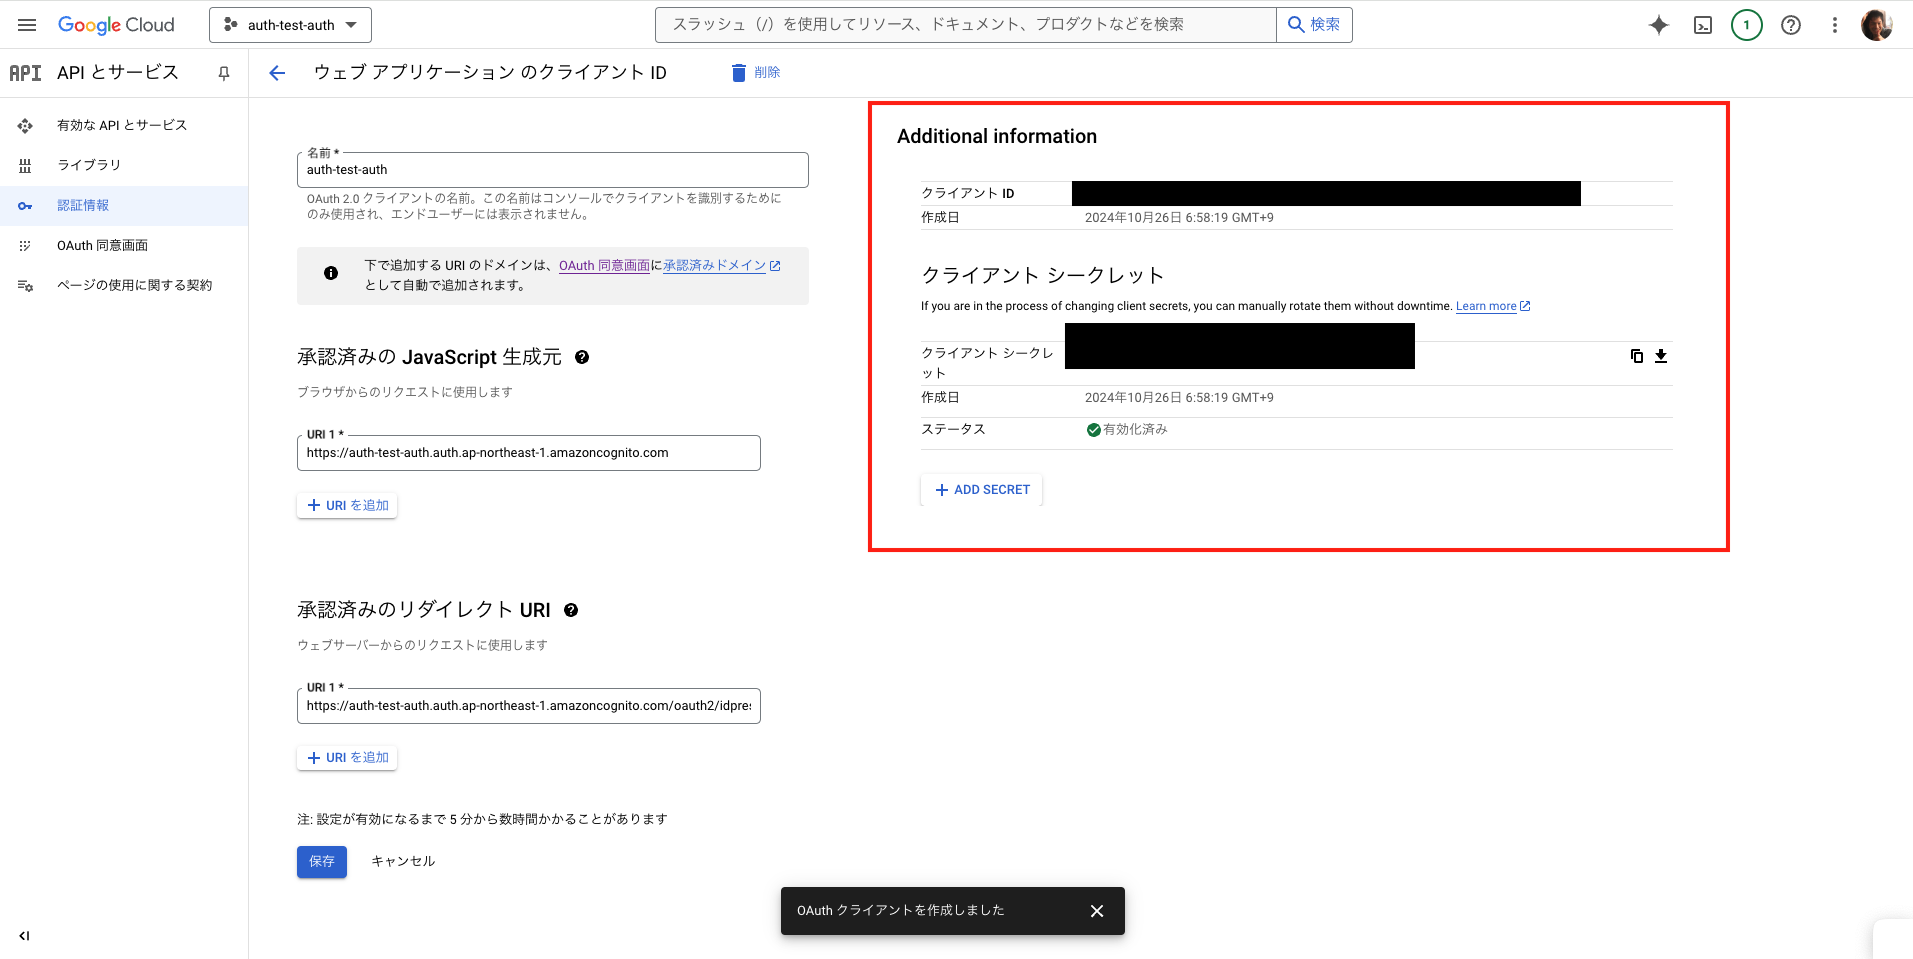Open the auth-test-auth project selector
This screenshot has width=1913, height=959.
[x=290, y=24]
